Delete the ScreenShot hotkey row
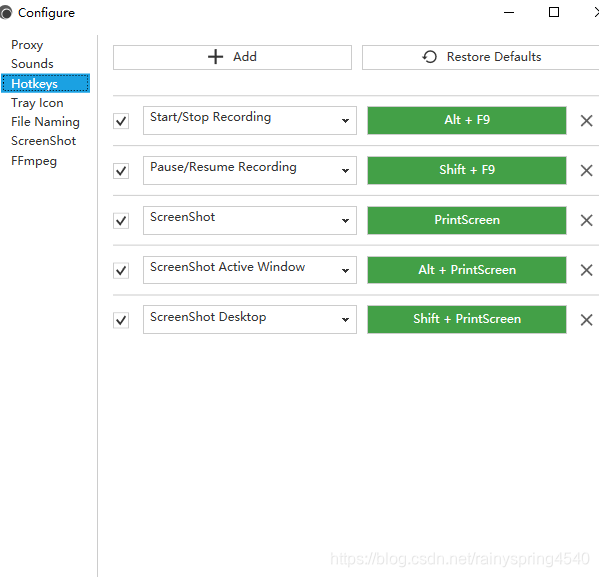599x577 pixels. [x=586, y=220]
